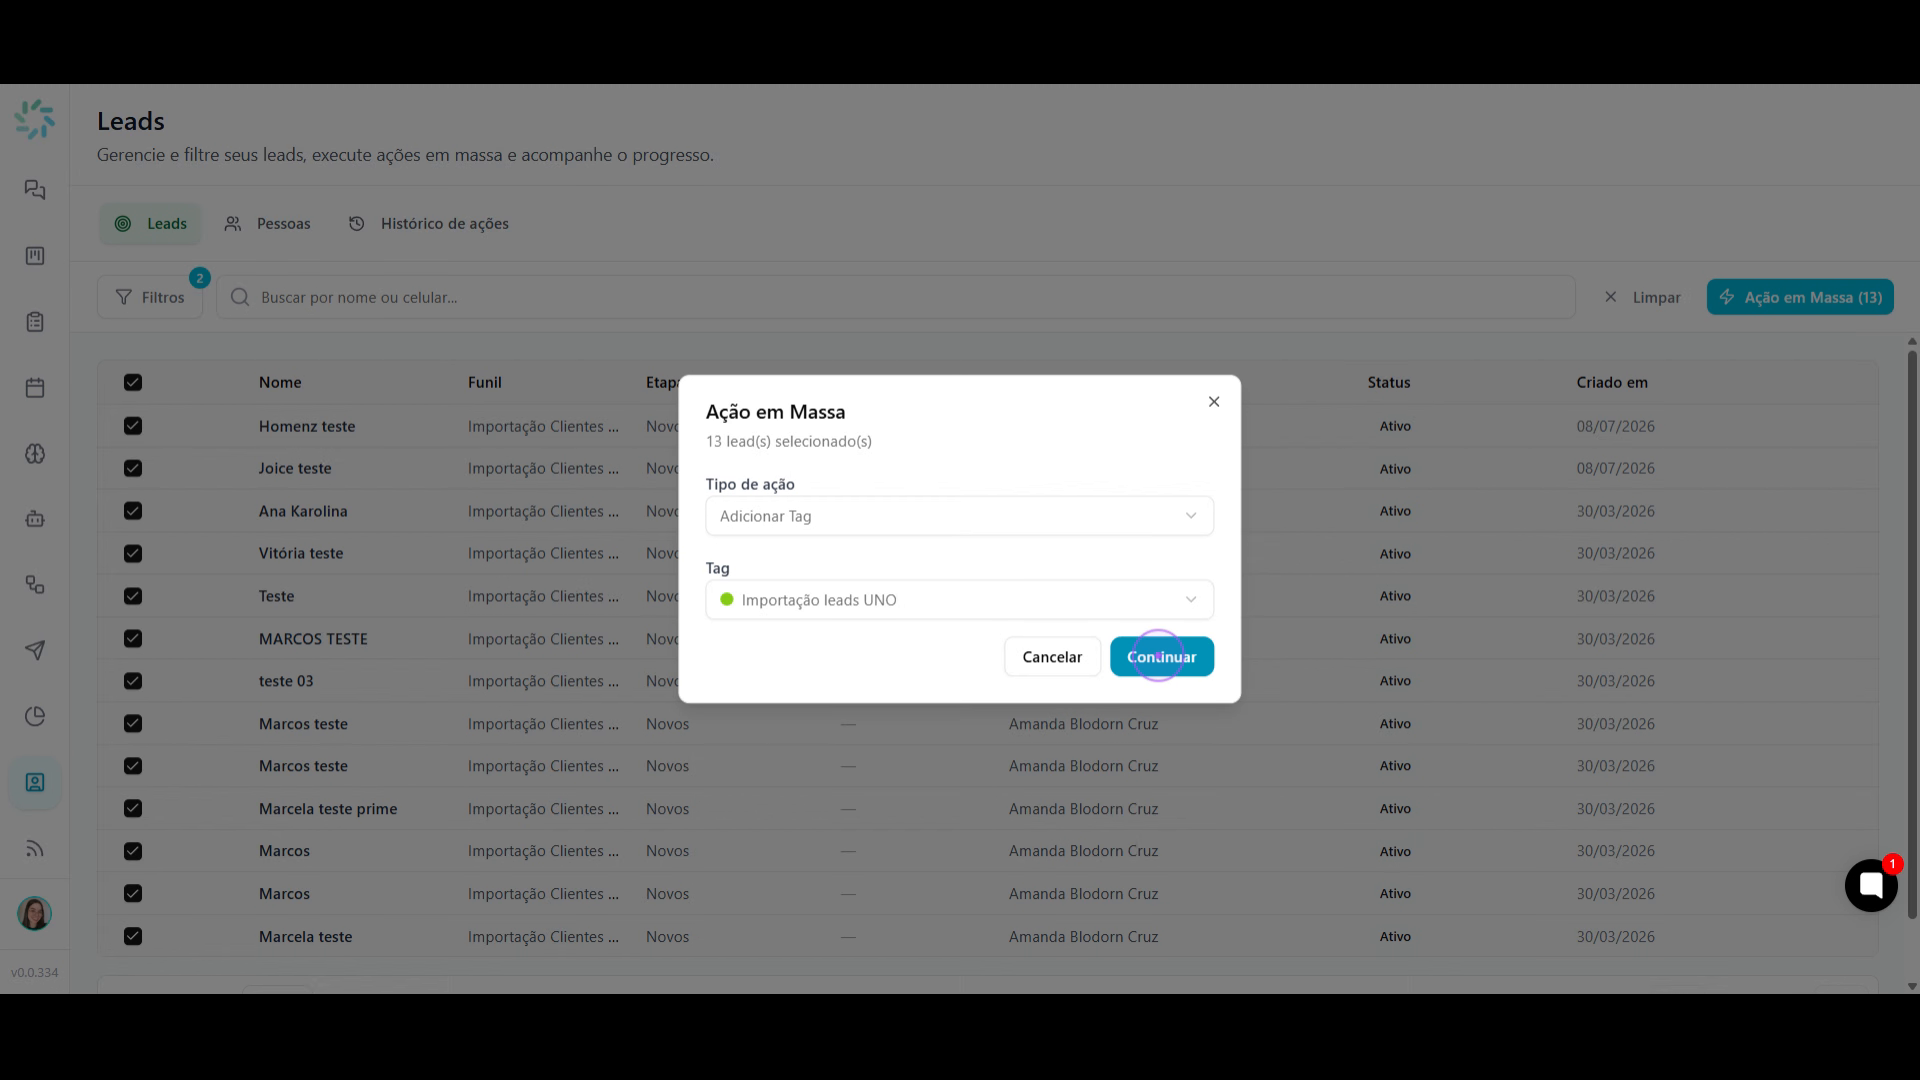Open the RSS feed icon in sidebar

(35, 849)
